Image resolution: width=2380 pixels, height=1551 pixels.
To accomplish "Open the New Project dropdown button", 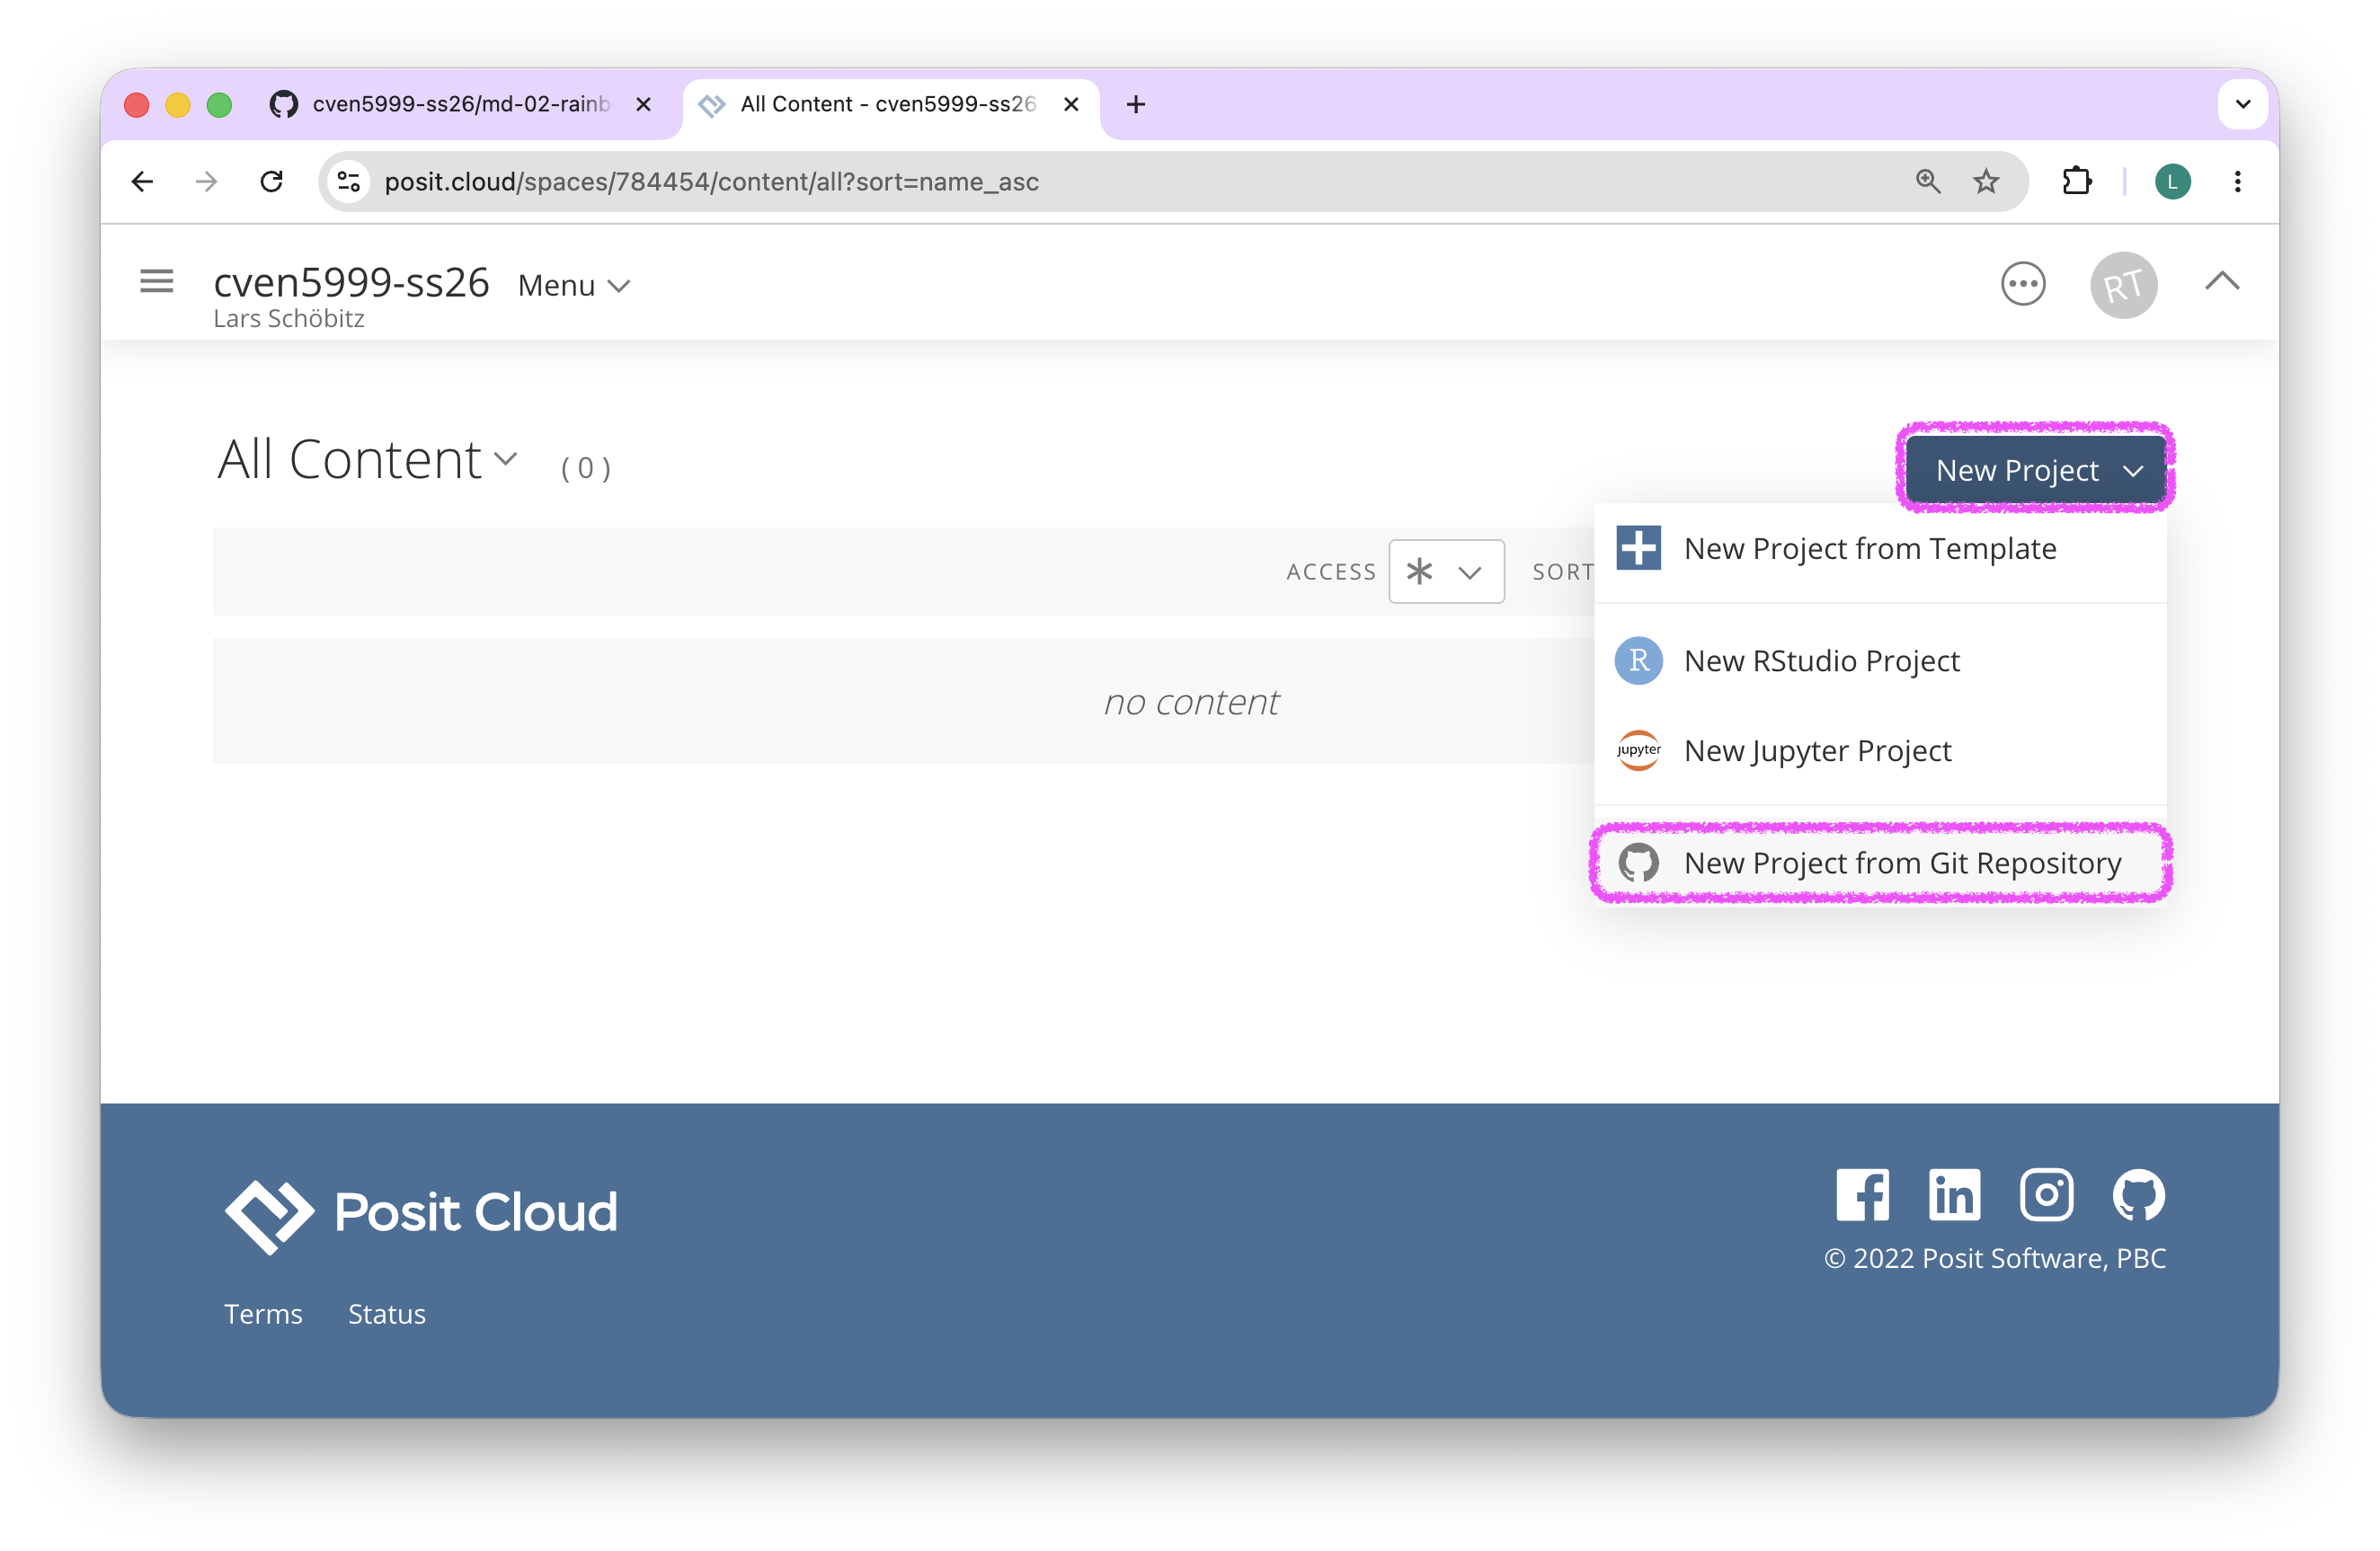I will click(2035, 470).
